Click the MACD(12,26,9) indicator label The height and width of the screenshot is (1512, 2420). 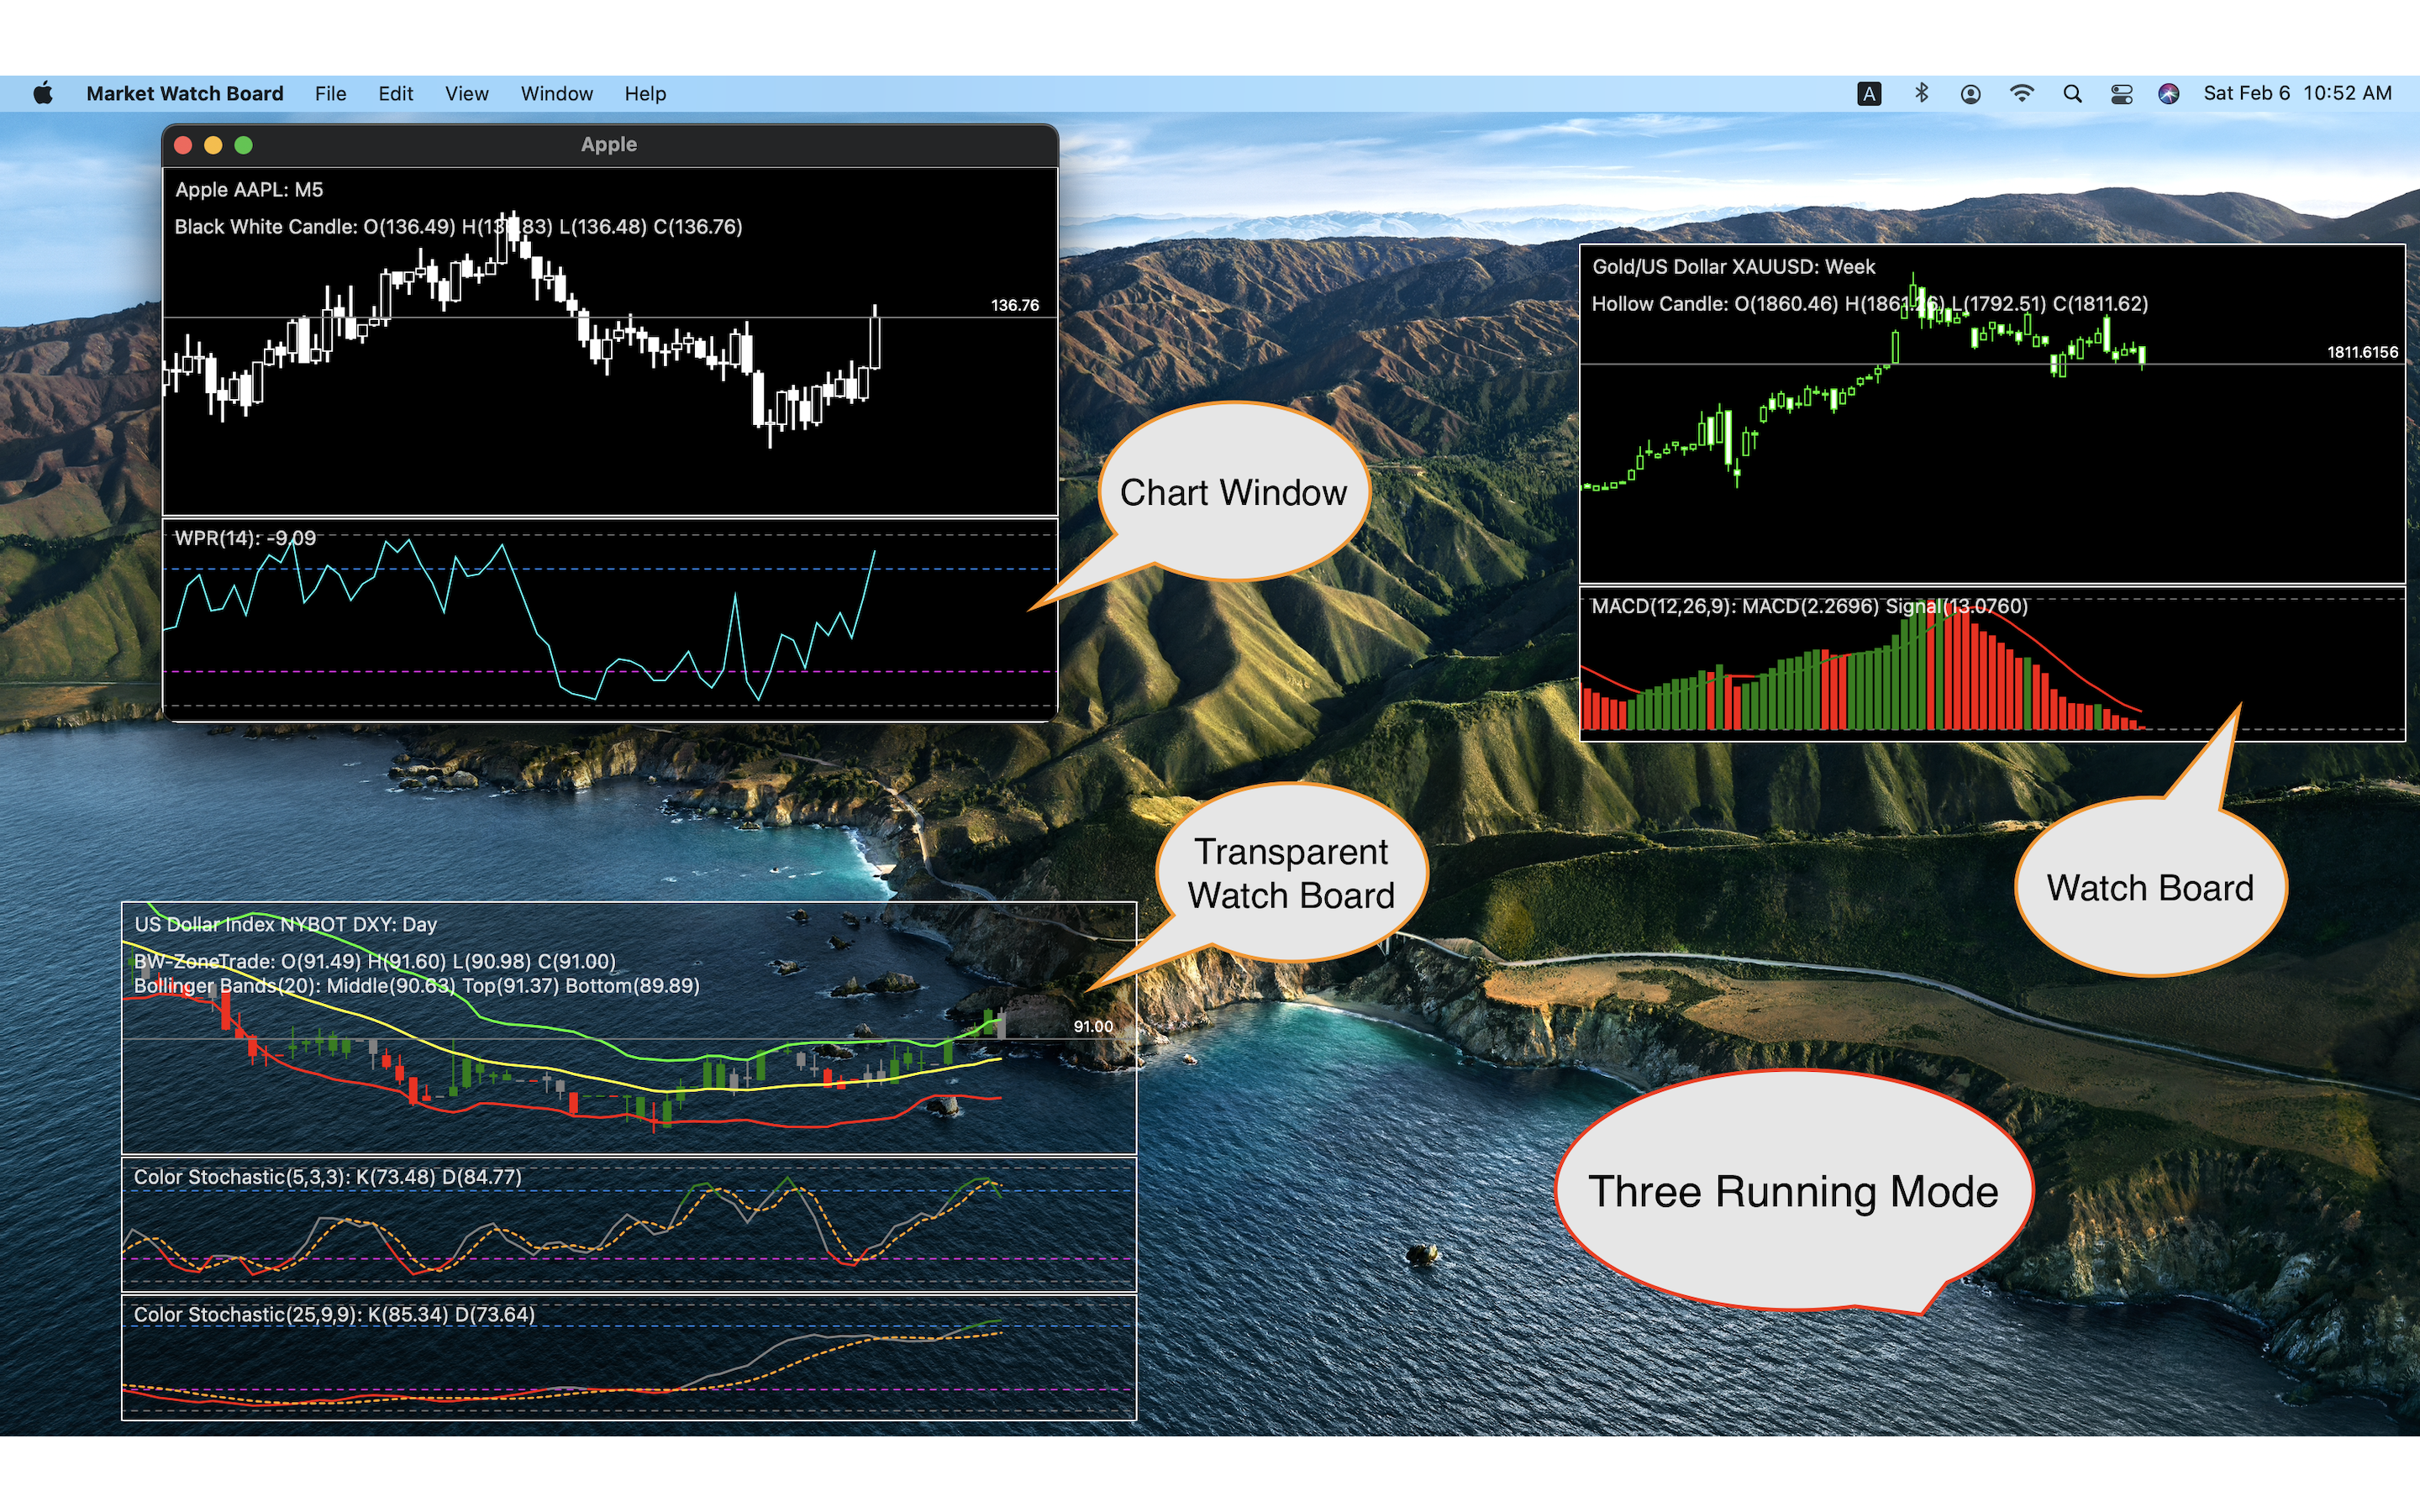point(1809,606)
